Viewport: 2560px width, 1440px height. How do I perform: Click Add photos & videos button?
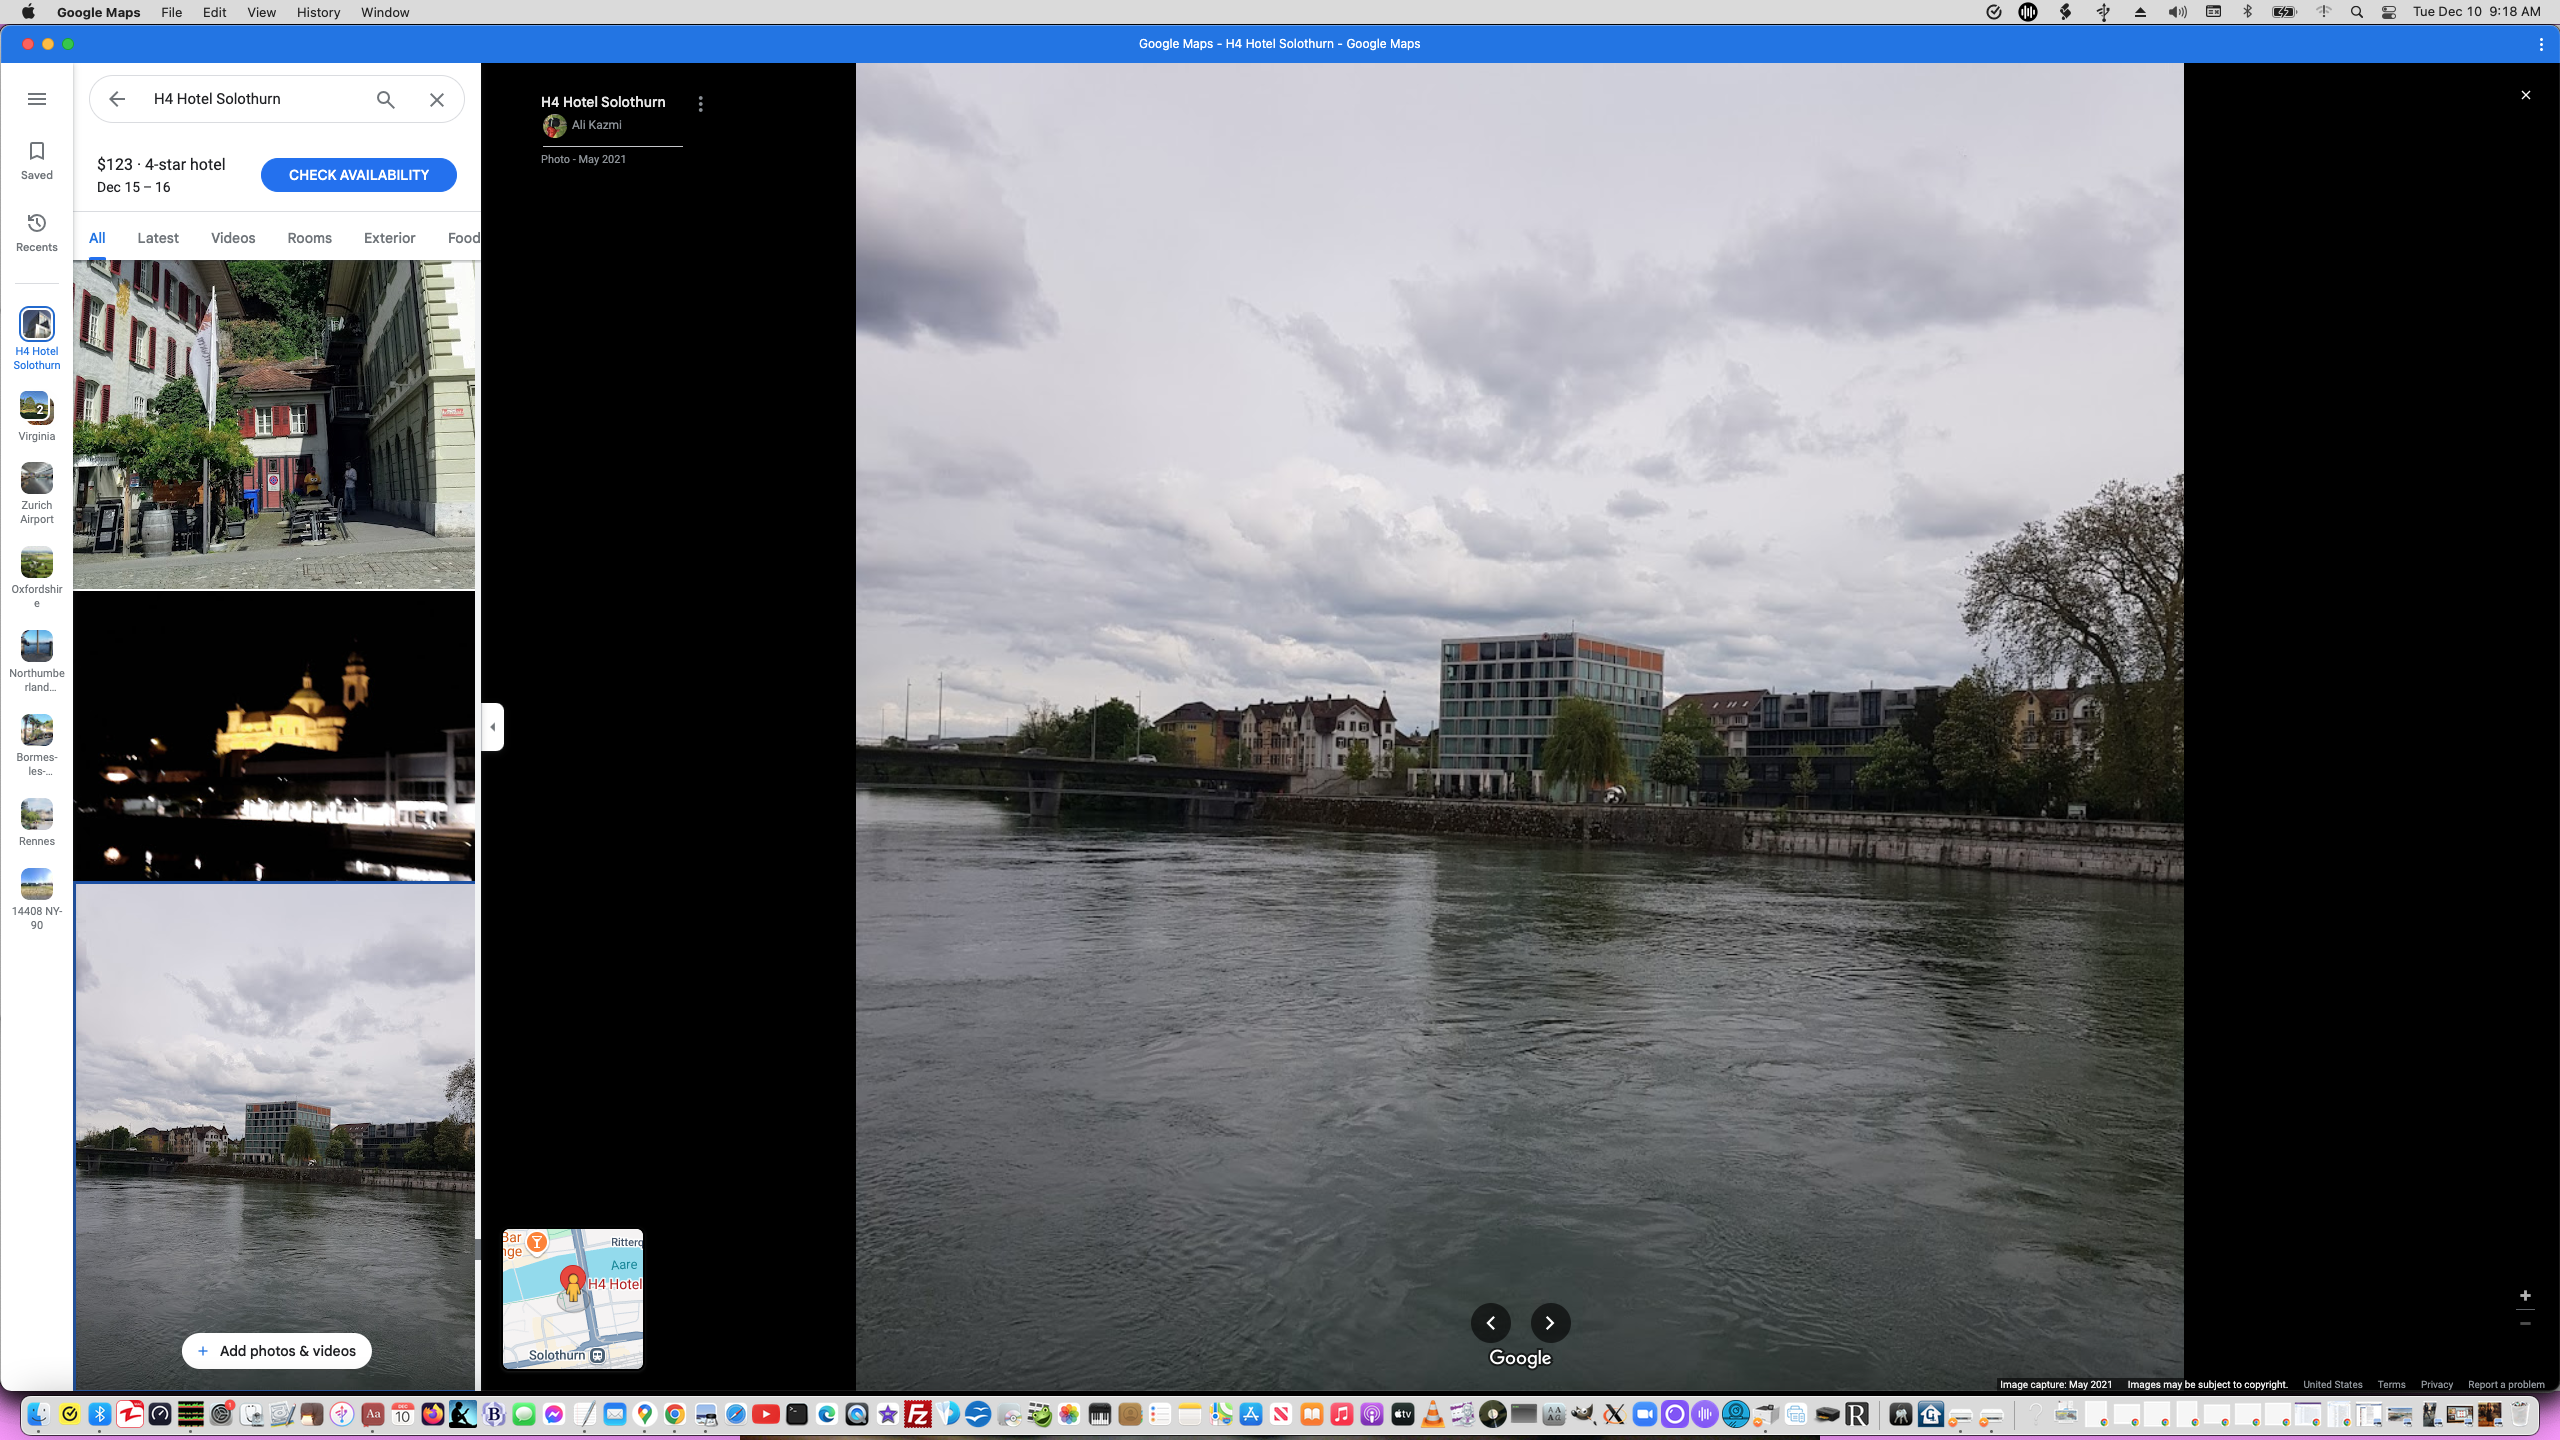coord(277,1351)
